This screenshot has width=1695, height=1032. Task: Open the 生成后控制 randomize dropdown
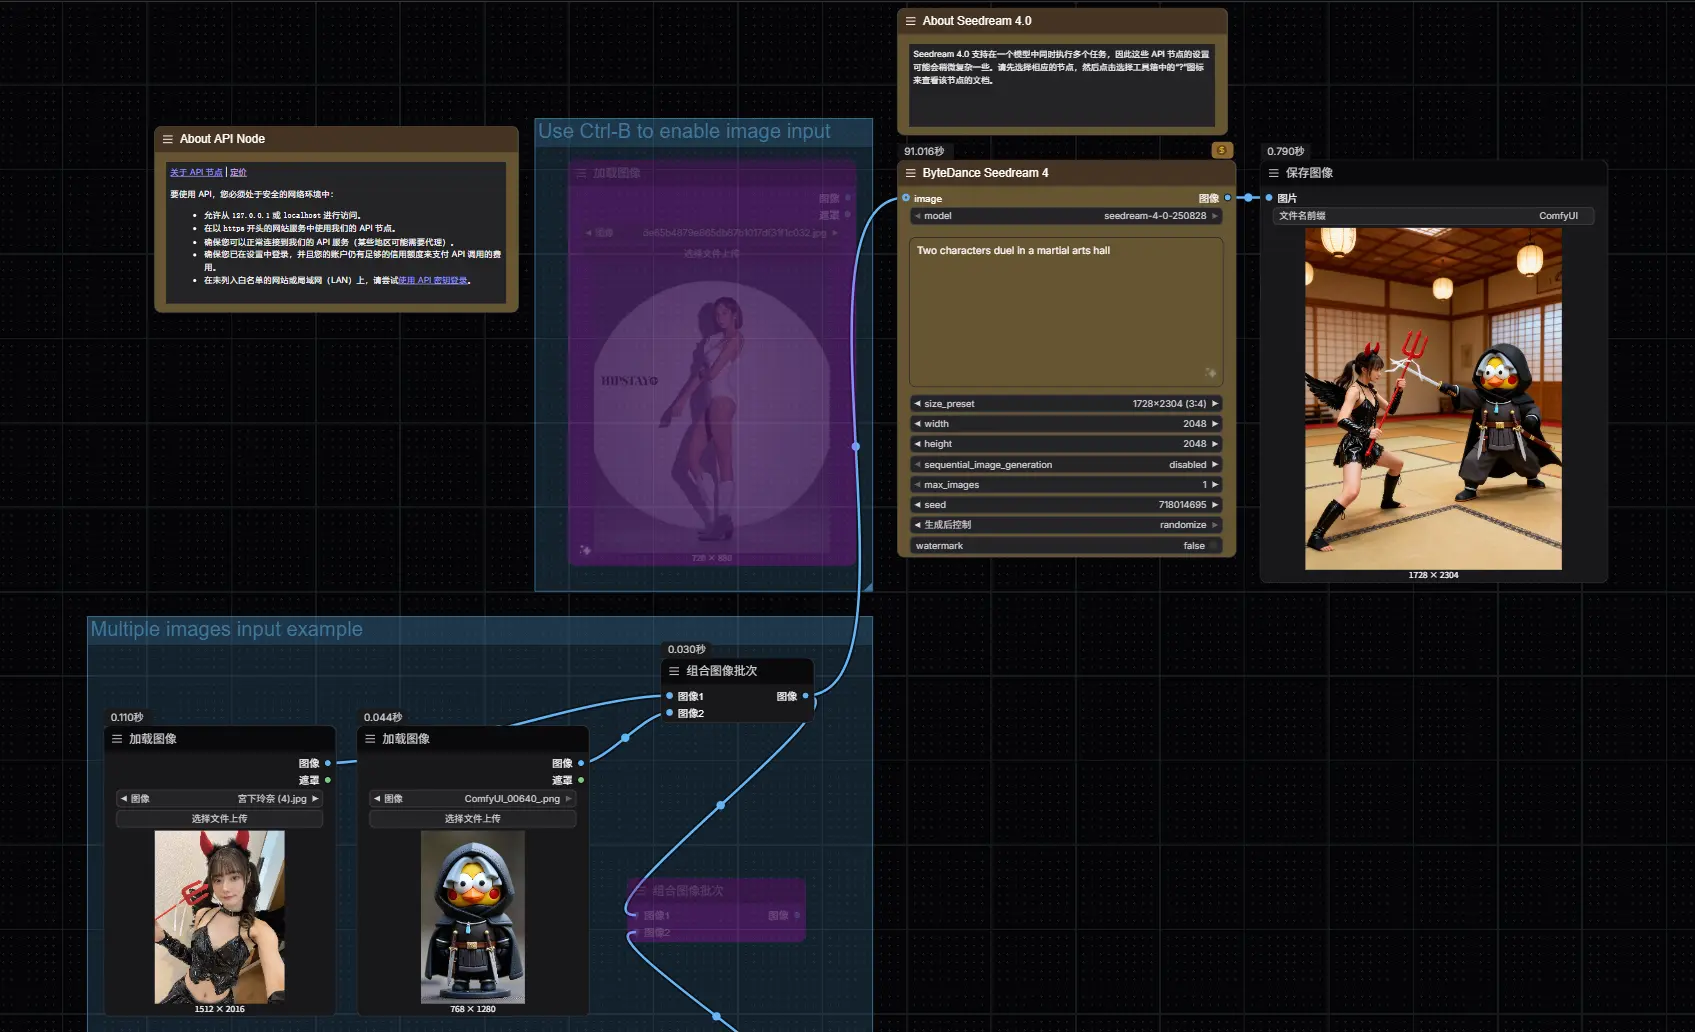pos(1066,525)
